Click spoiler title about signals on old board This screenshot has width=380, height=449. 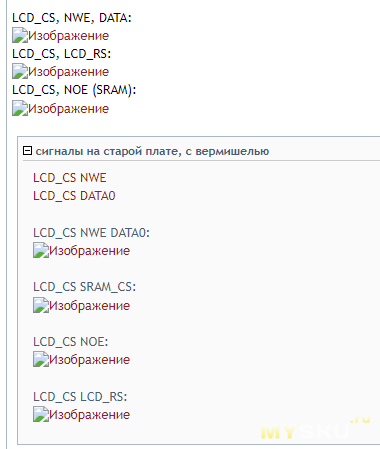pos(152,152)
